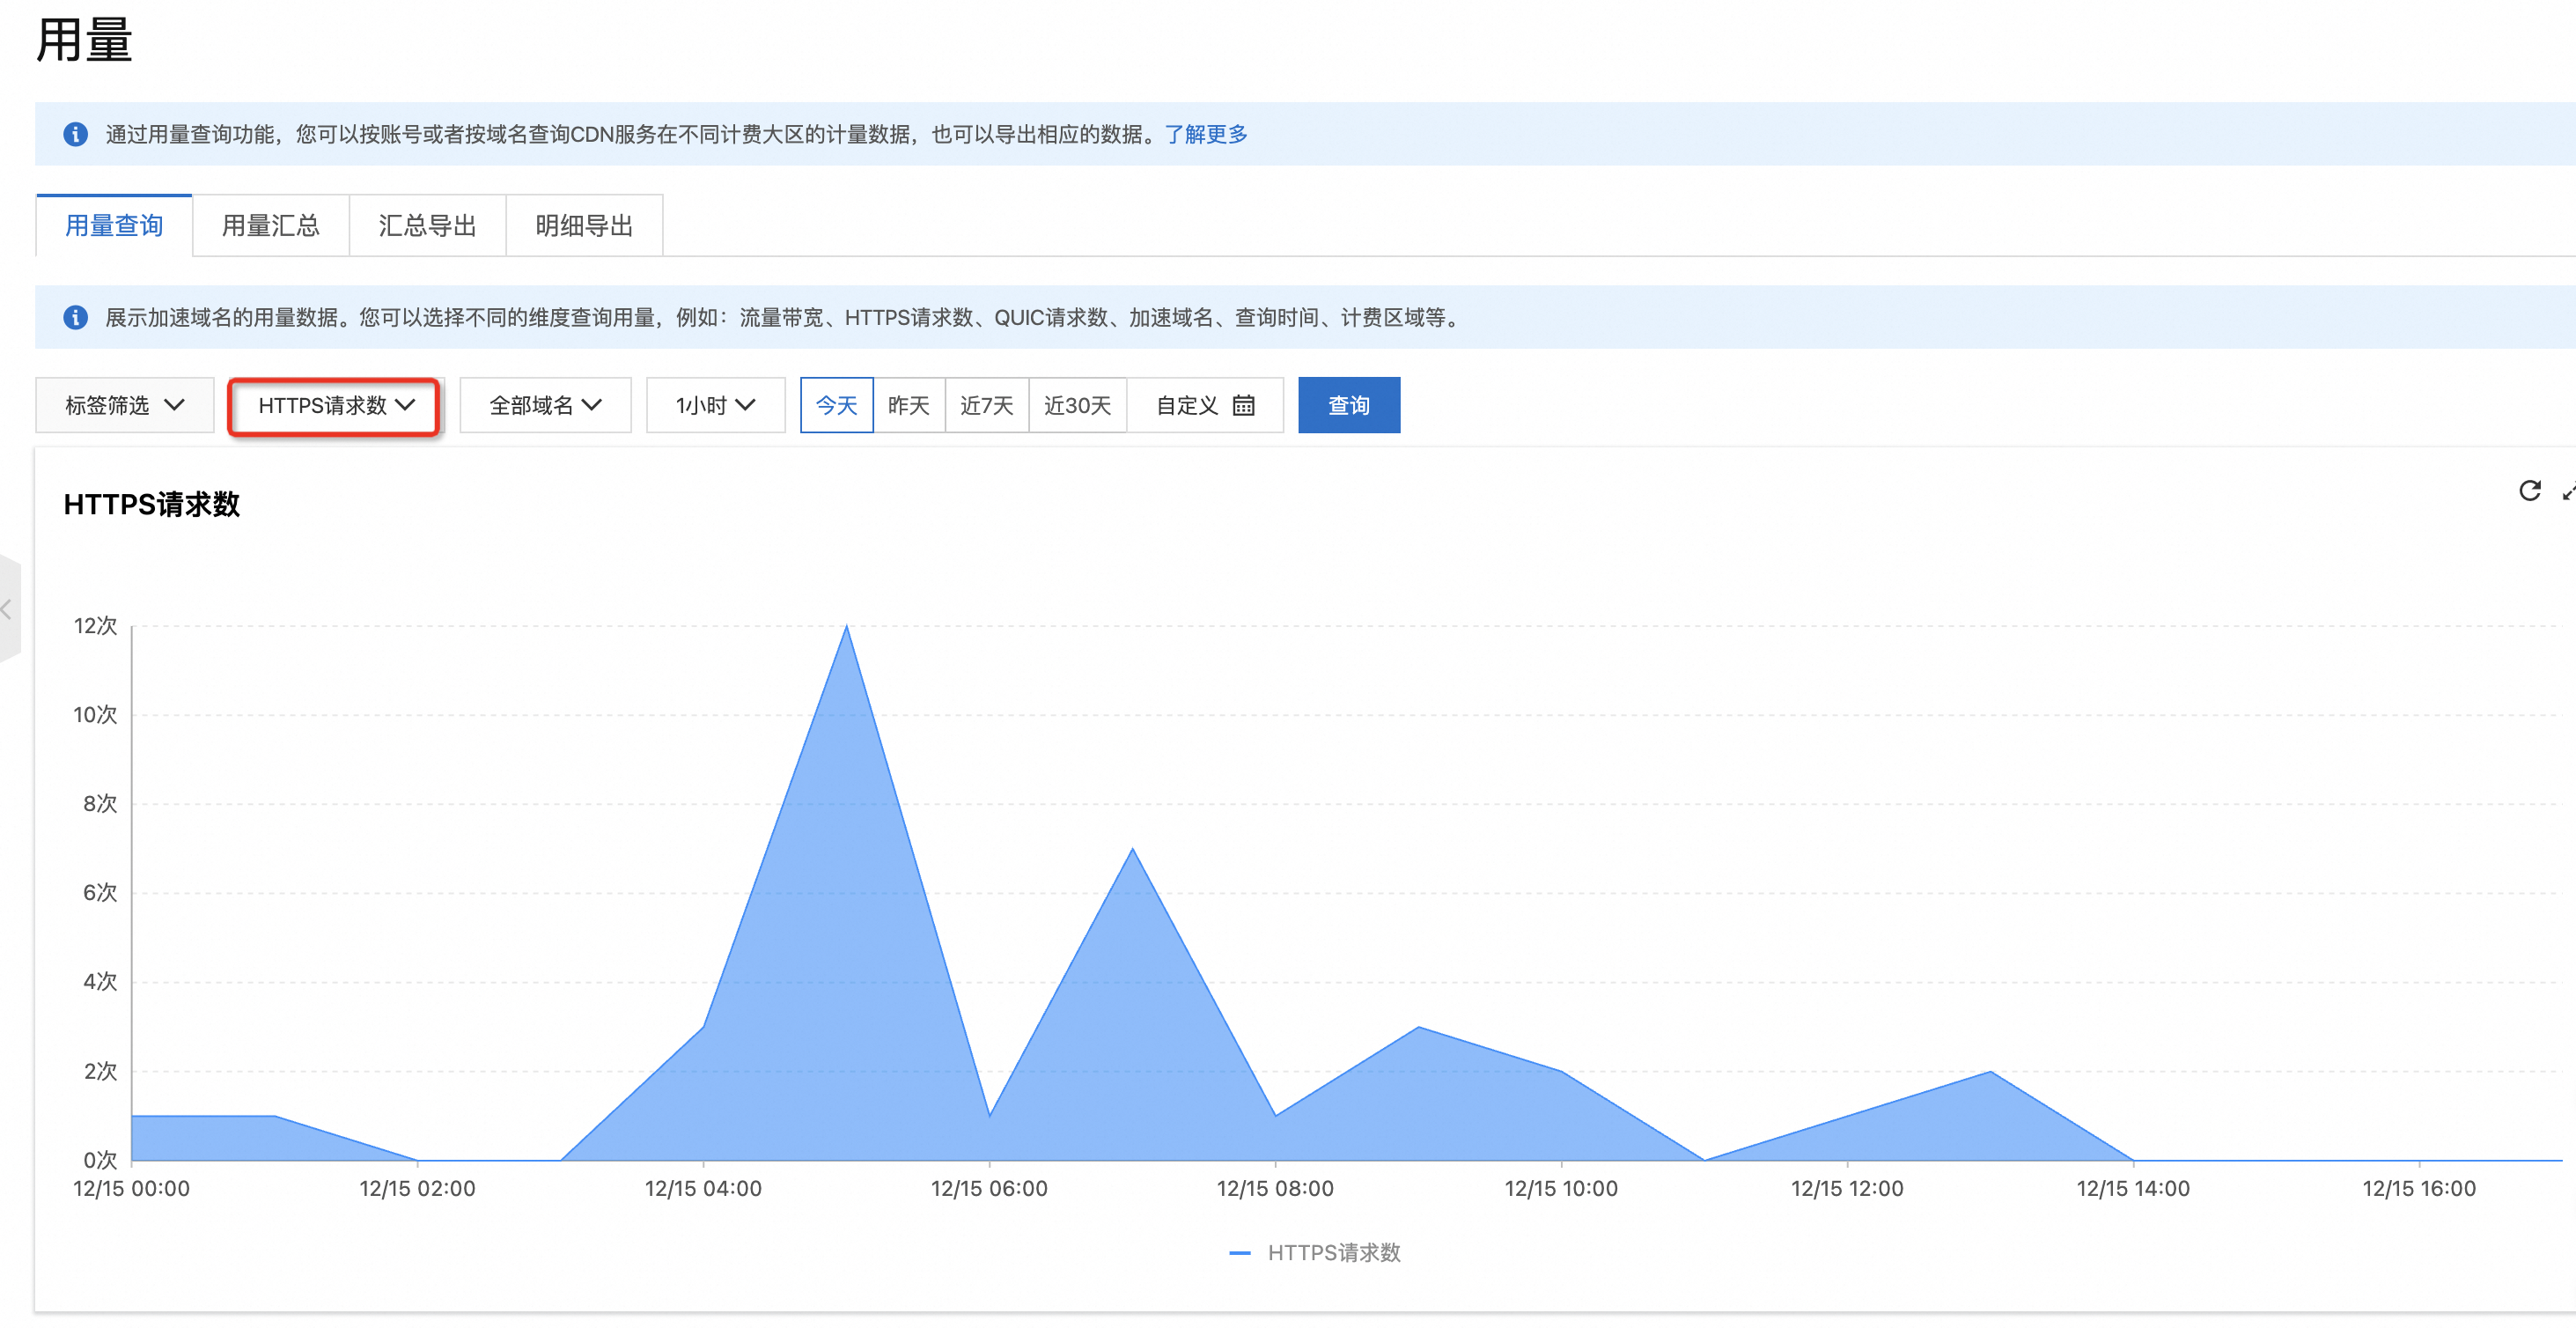The height and width of the screenshot is (1328, 2576).
Task: Expand the HTTPS请求数 metric dropdown
Action: (335, 405)
